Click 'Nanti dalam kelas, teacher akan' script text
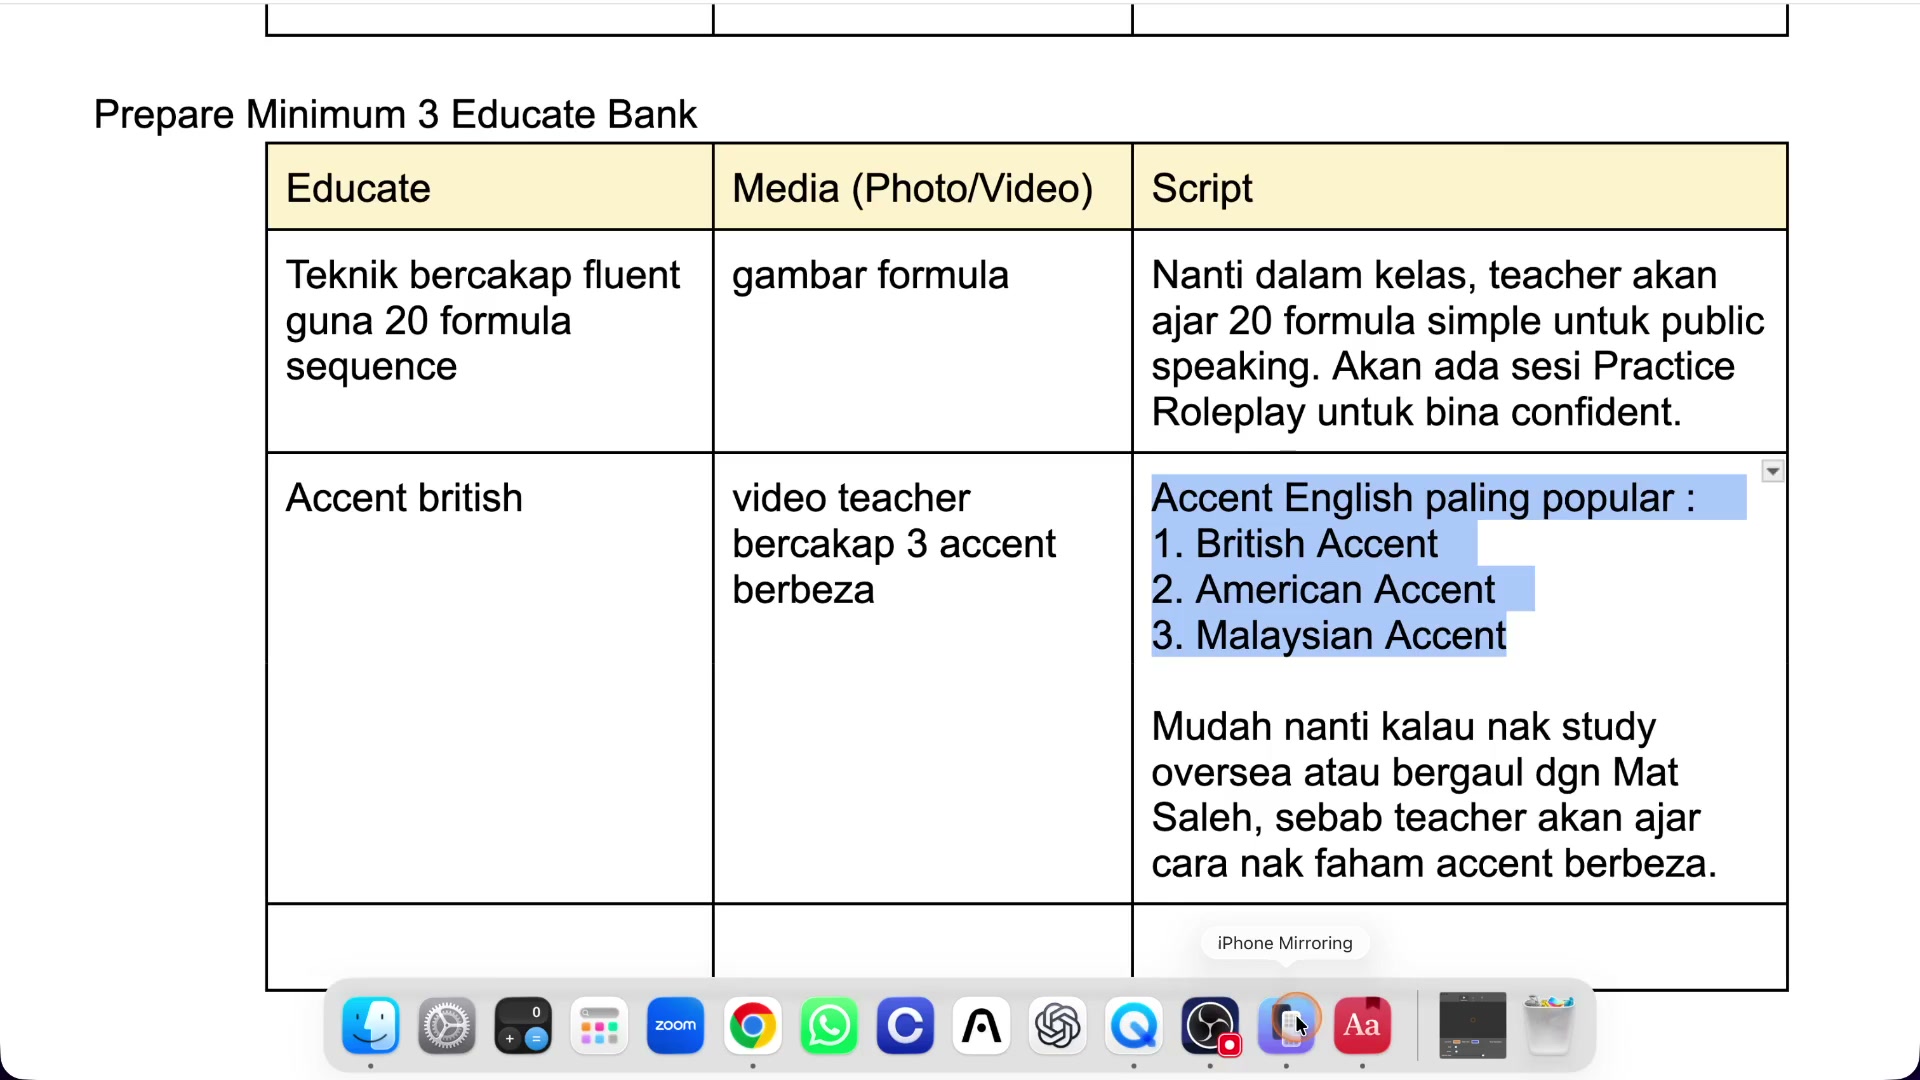 tap(1458, 343)
